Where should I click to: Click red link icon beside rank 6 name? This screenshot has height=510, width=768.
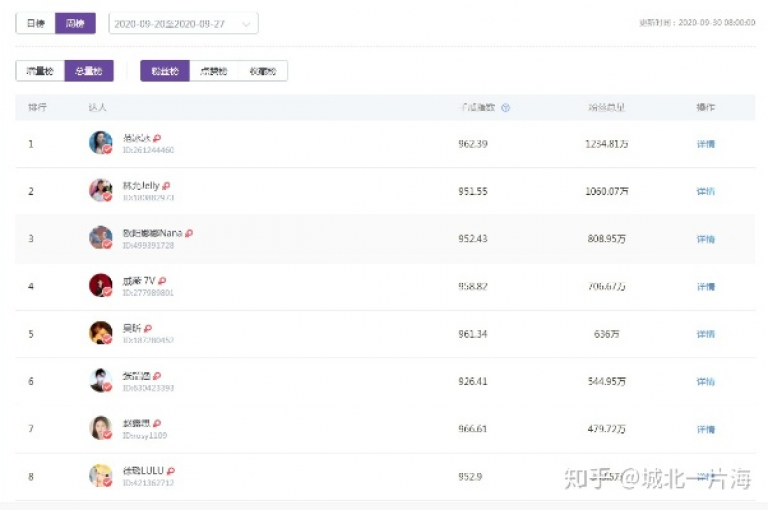[157, 376]
